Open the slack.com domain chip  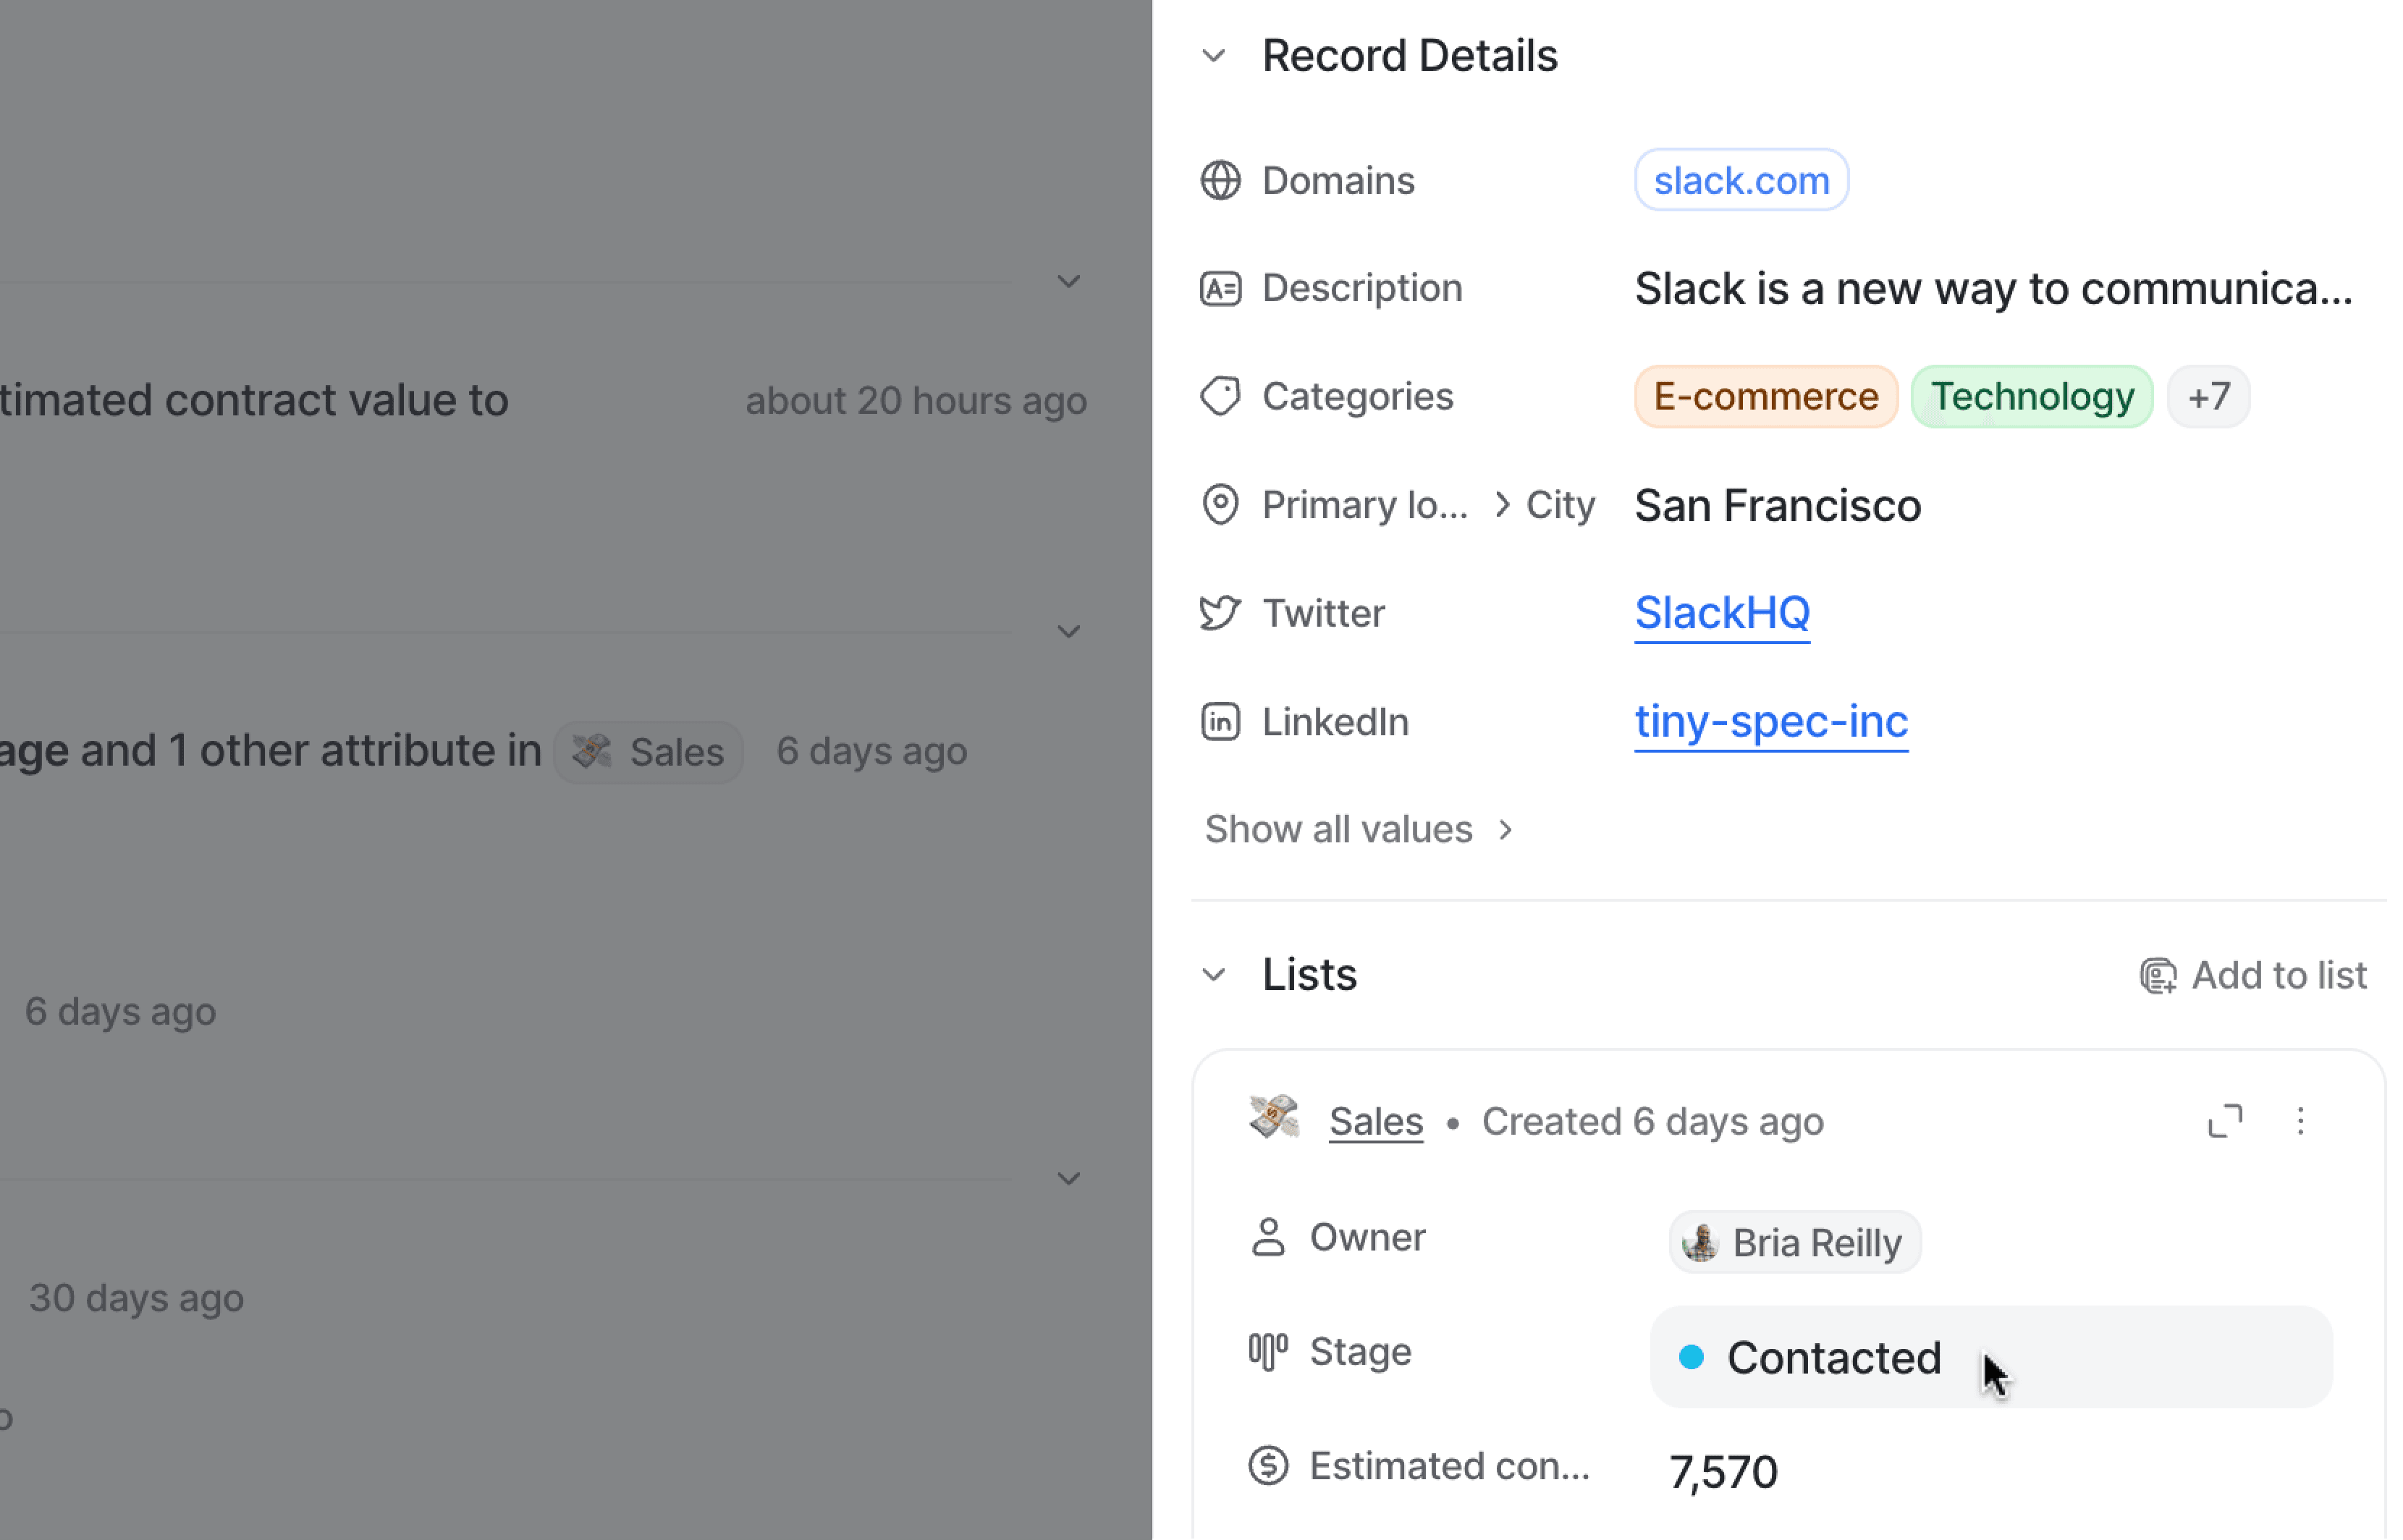[1741, 181]
